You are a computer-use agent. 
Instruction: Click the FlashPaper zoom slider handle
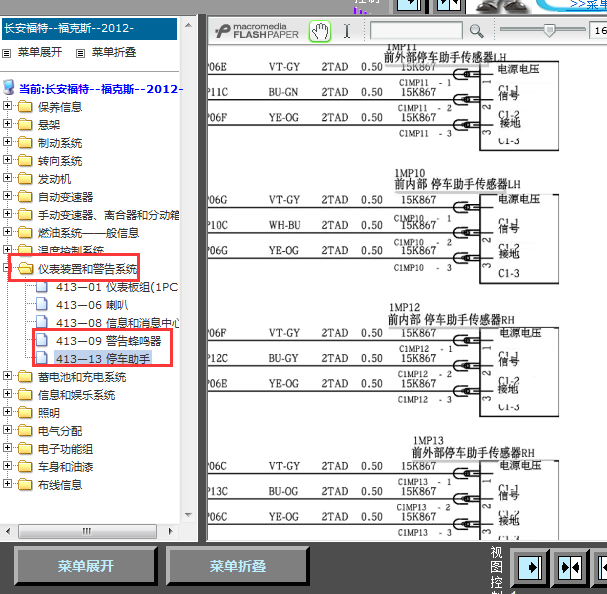click(x=549, y=30)
